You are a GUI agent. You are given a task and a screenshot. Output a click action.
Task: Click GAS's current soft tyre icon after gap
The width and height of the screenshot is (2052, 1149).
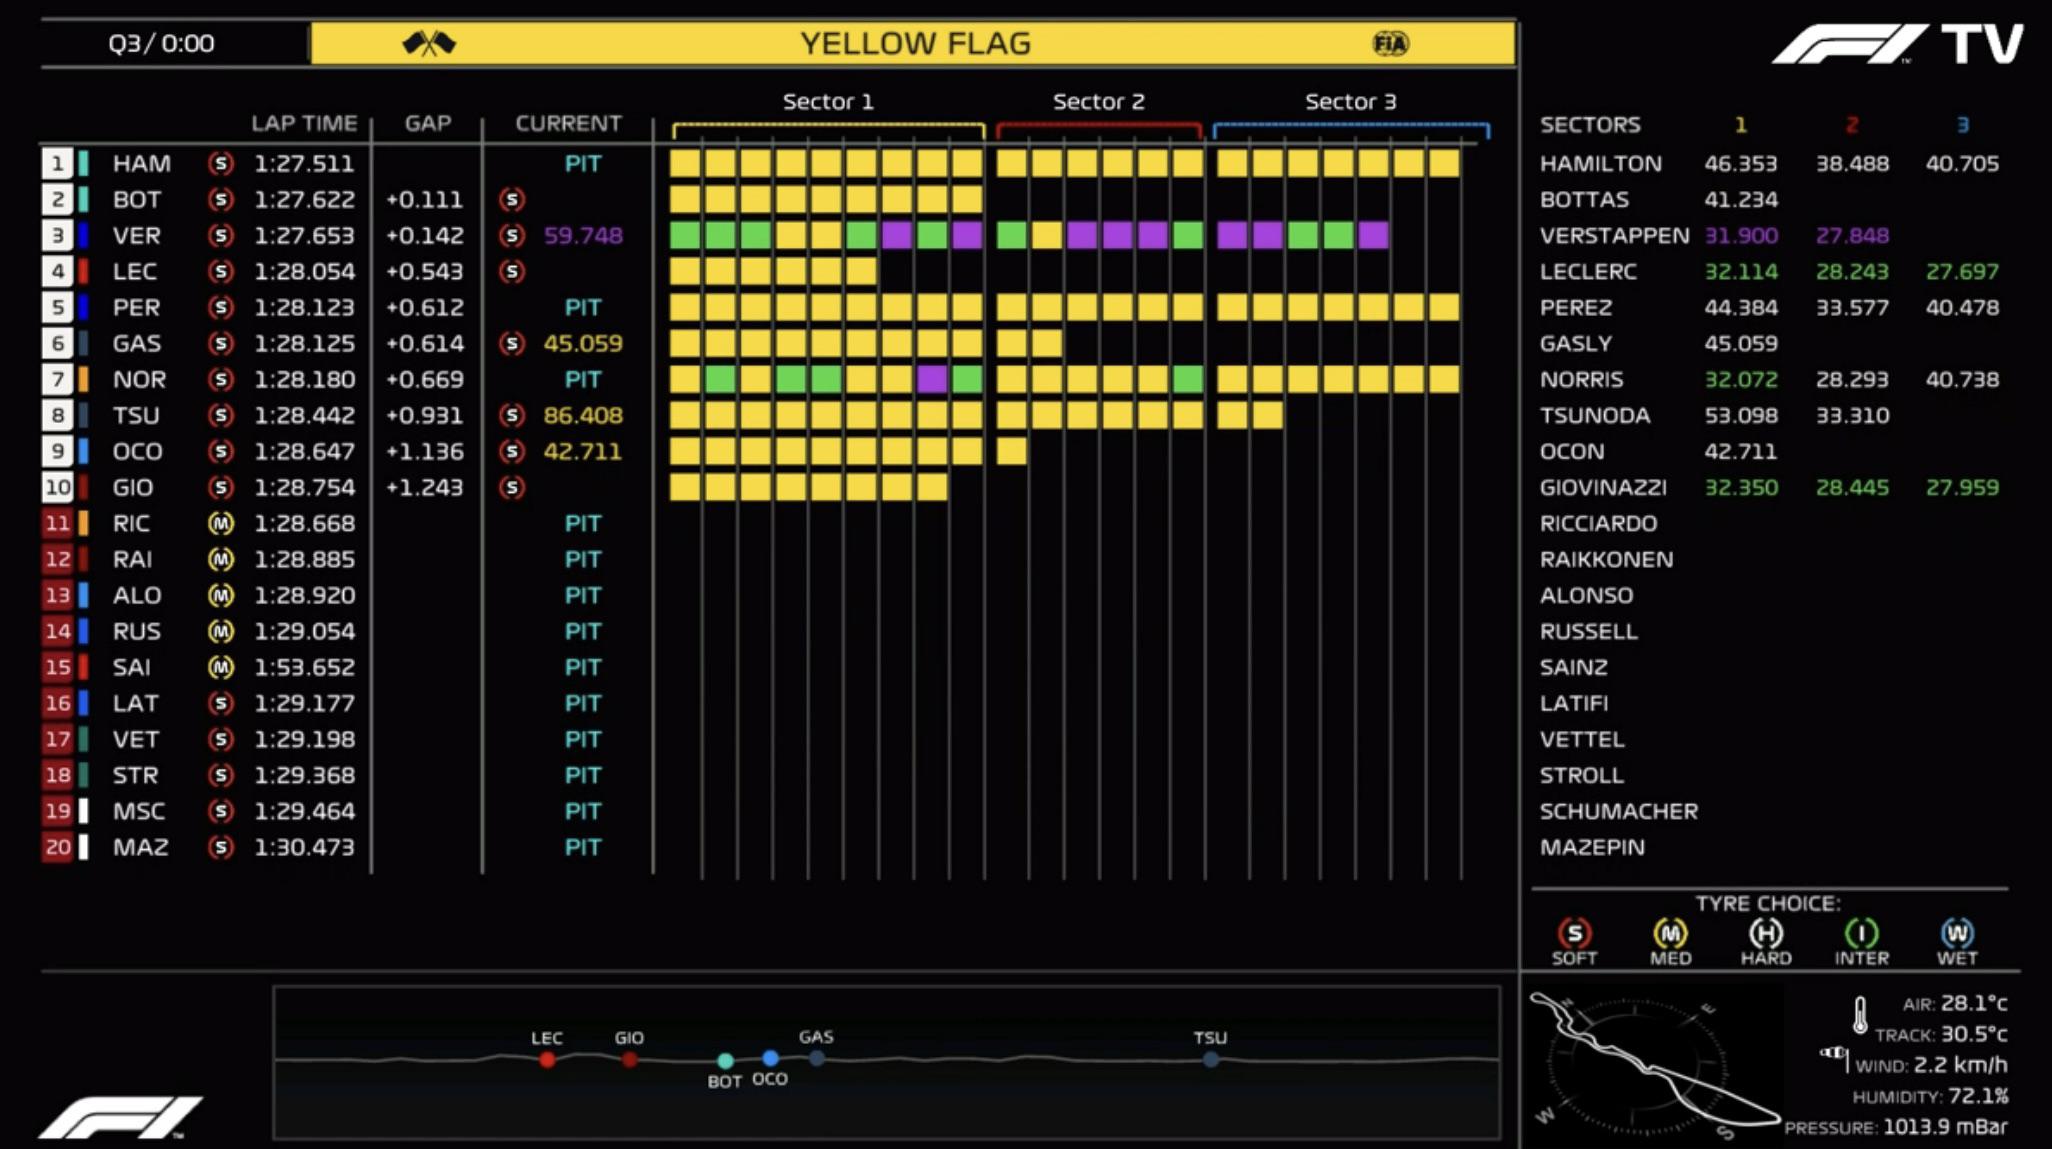point(511,343)
